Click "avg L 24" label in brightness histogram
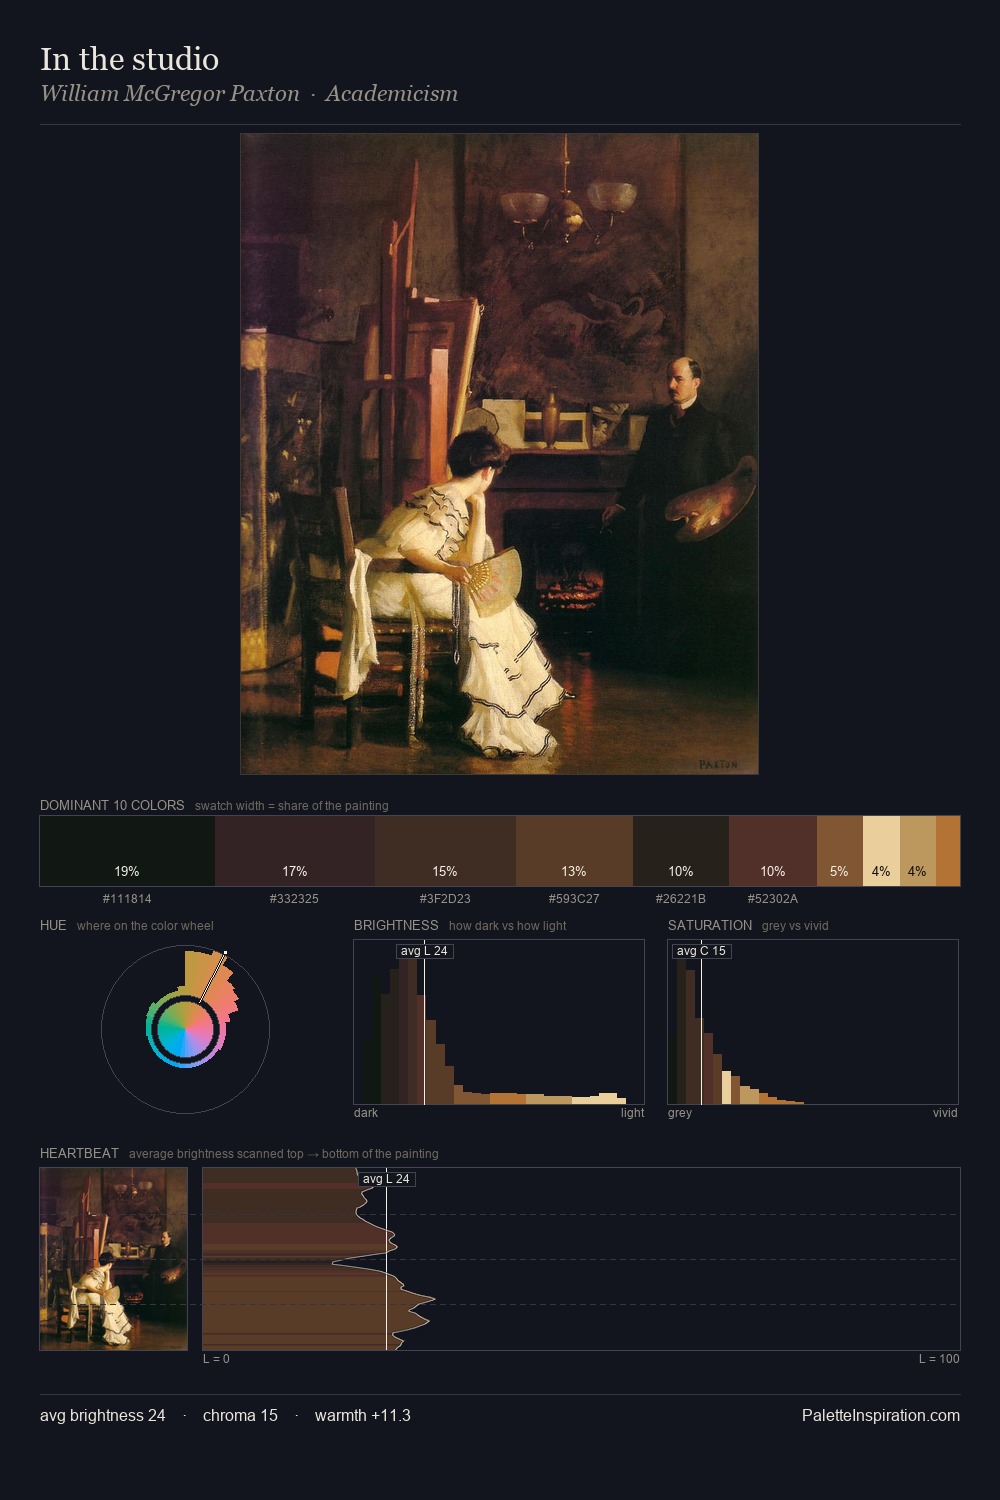This screenshot has width=1000, height=1500. click(x=424, y=951)
